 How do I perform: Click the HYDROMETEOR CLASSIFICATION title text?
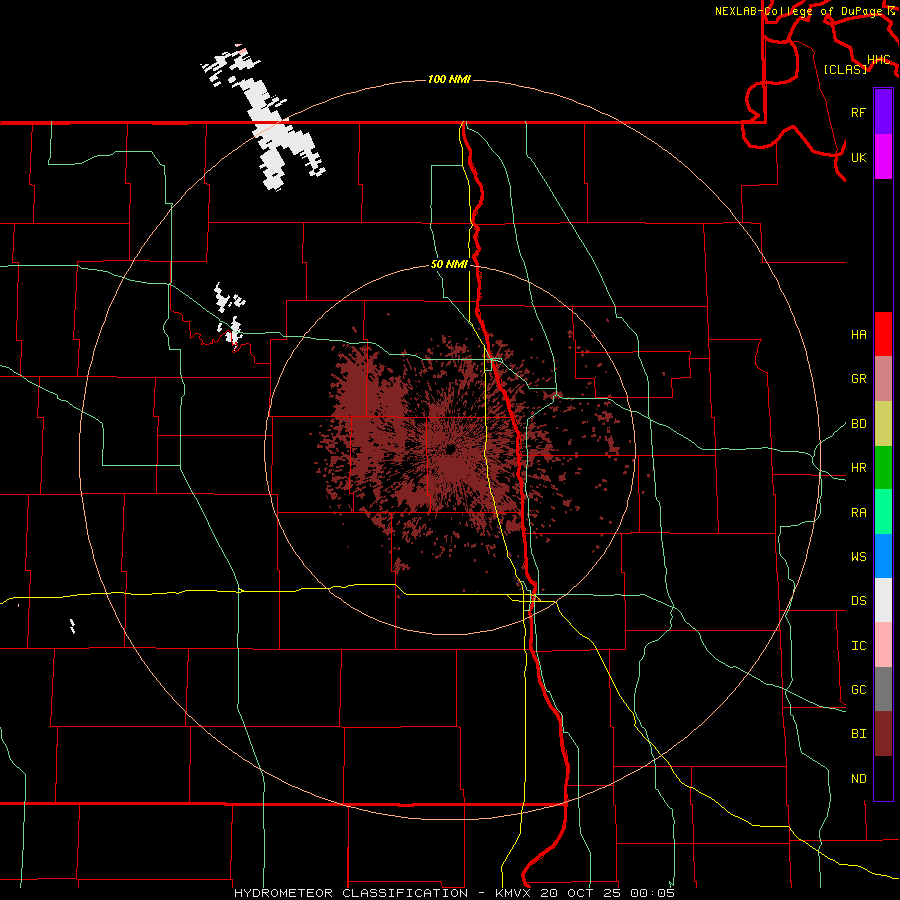click(350, 893)
